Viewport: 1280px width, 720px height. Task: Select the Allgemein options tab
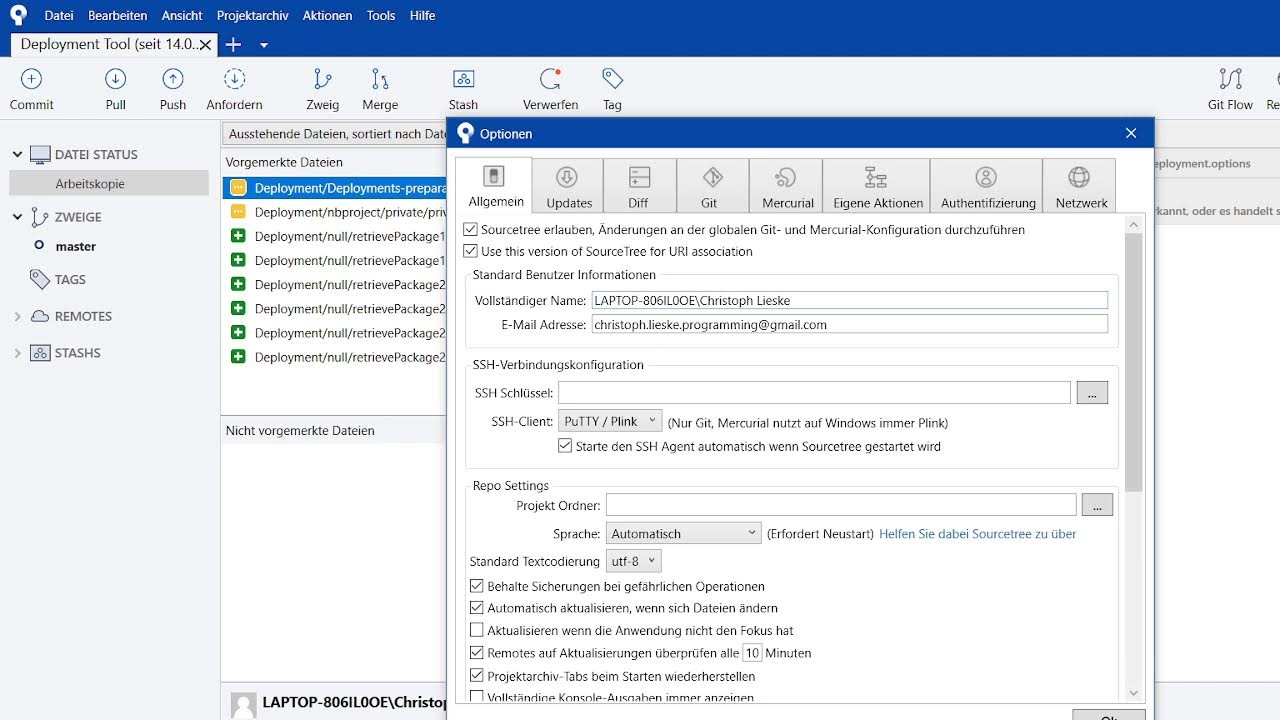click(494, 186)
